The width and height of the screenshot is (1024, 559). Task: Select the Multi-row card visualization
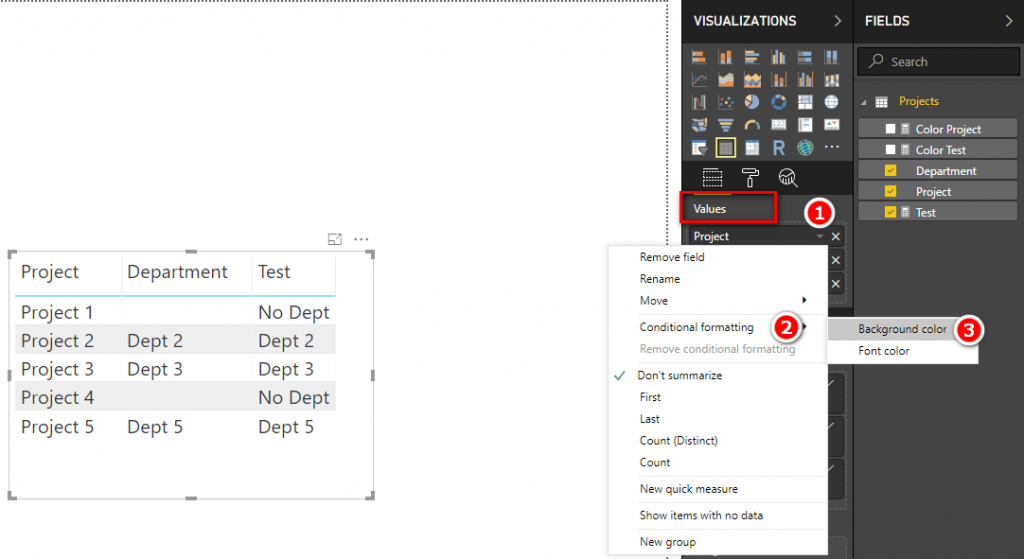tap(805, 125)
